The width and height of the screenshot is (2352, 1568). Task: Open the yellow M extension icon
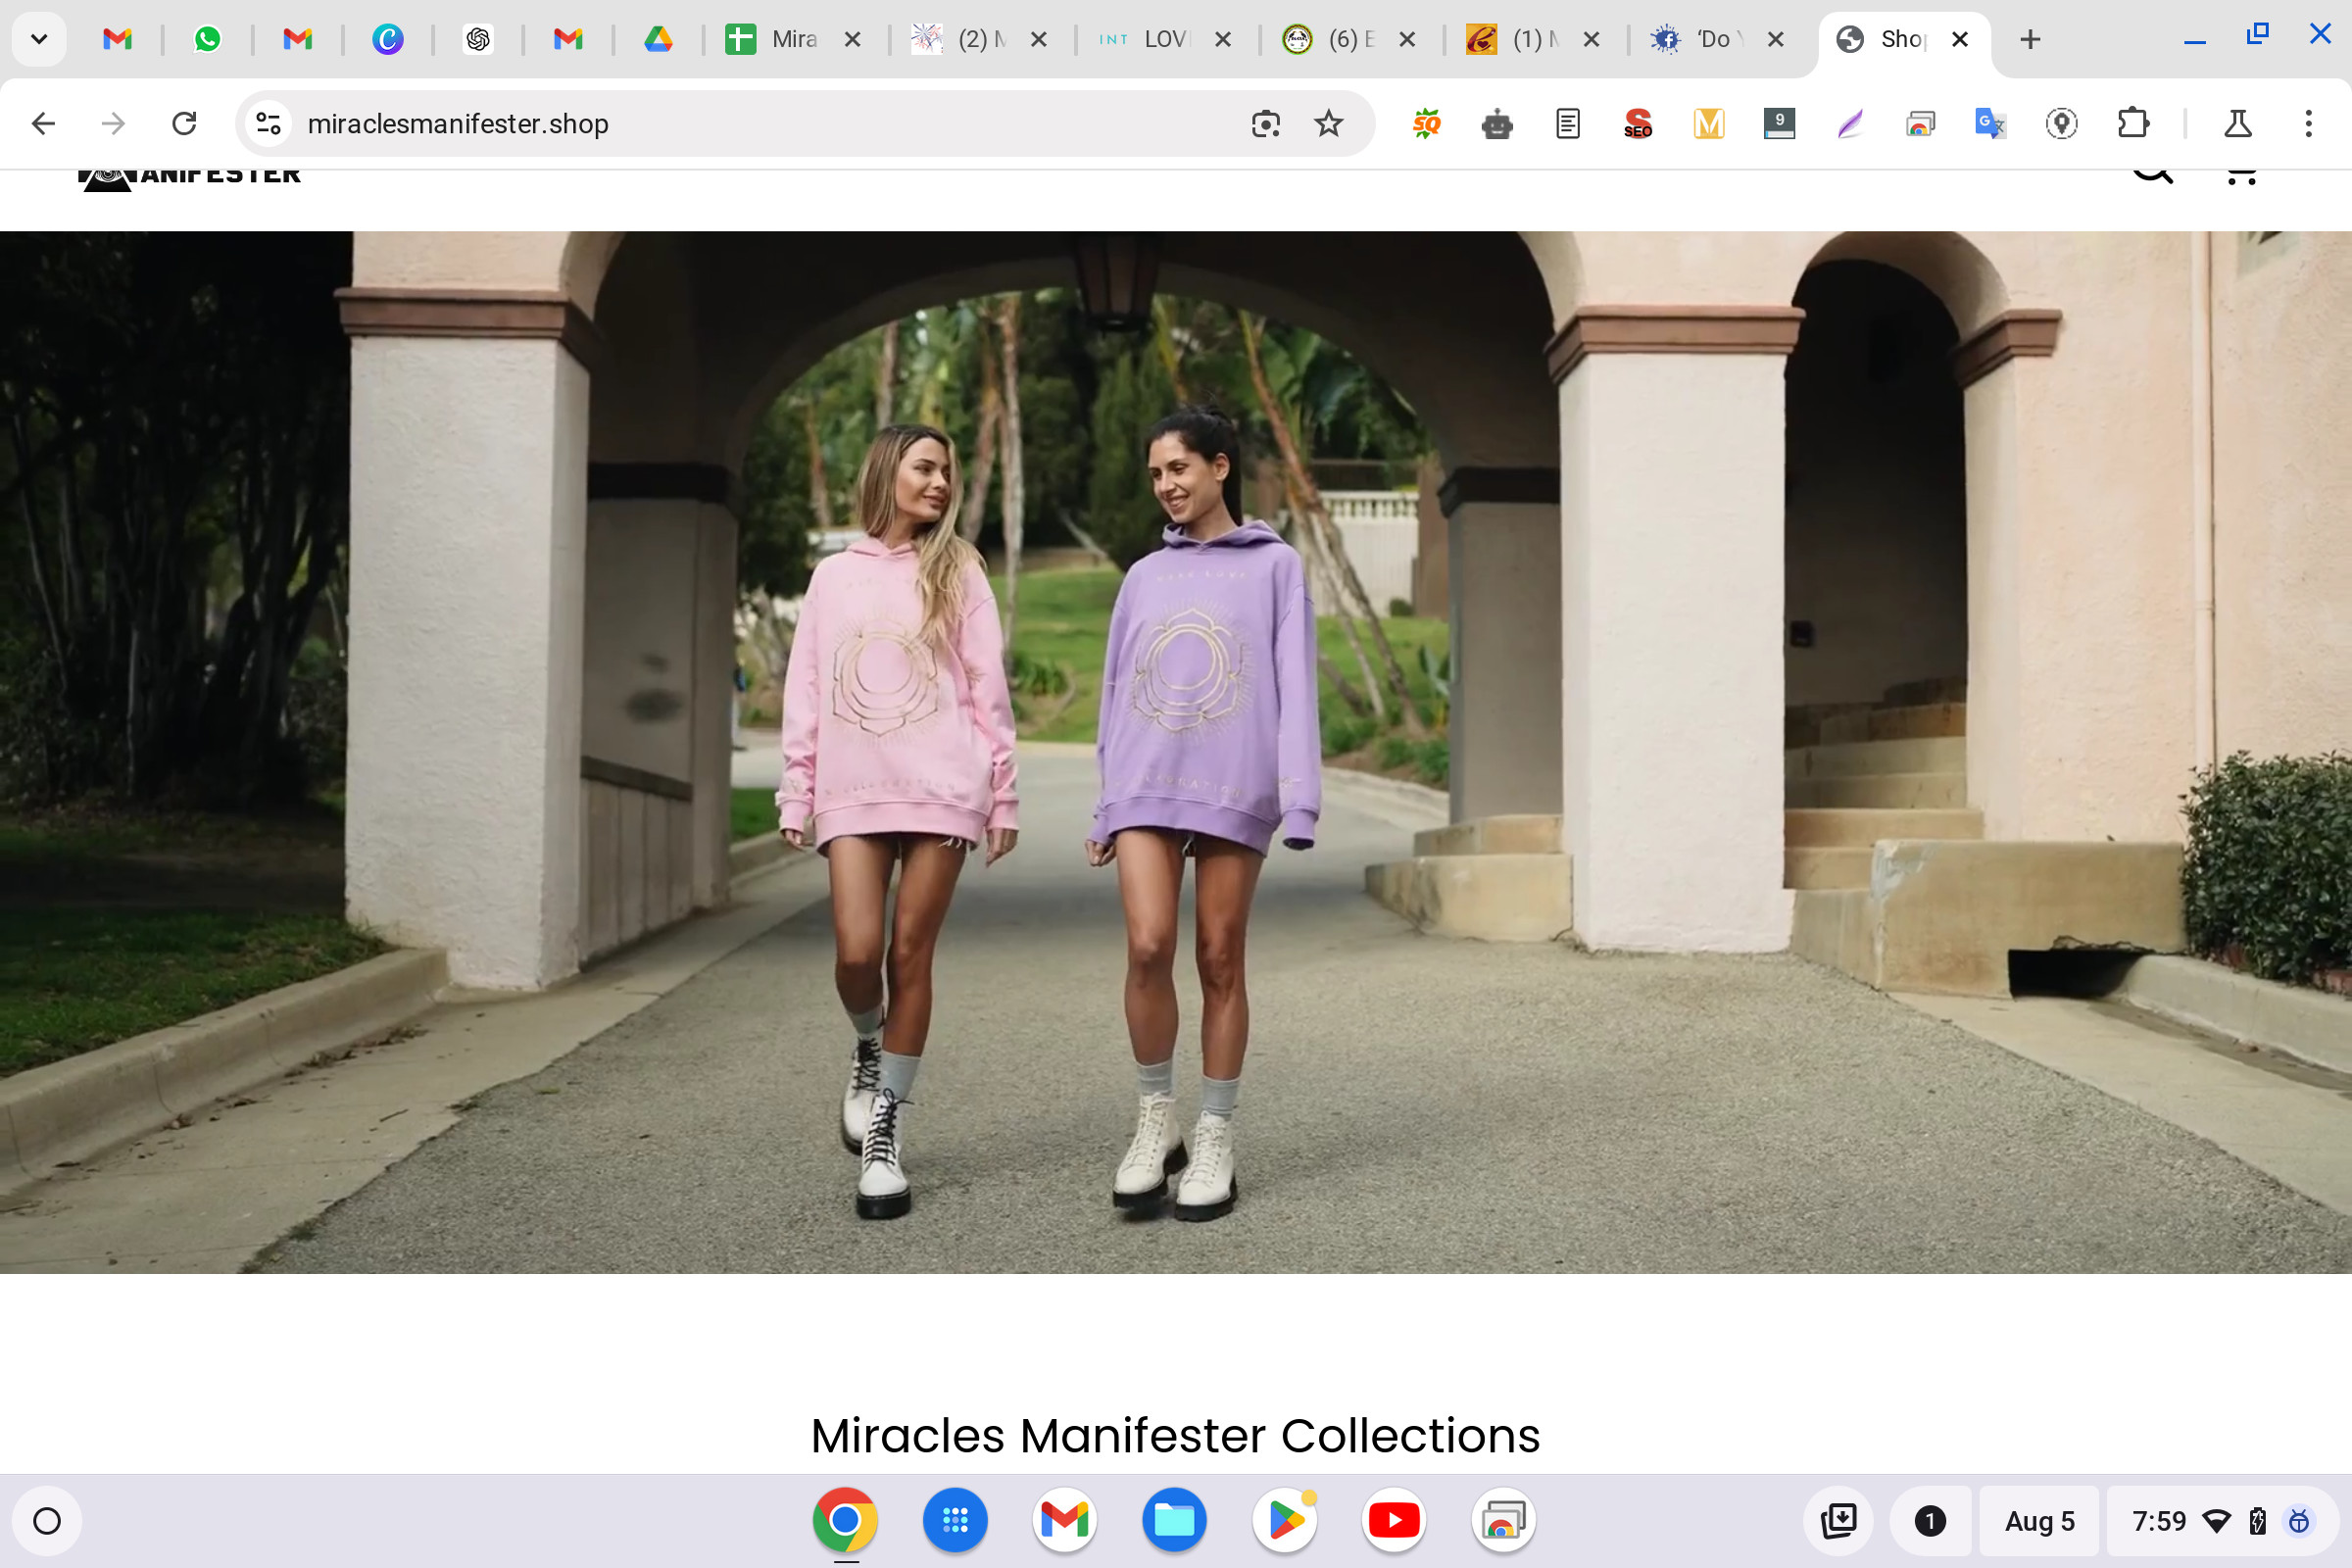[1709, 124]
